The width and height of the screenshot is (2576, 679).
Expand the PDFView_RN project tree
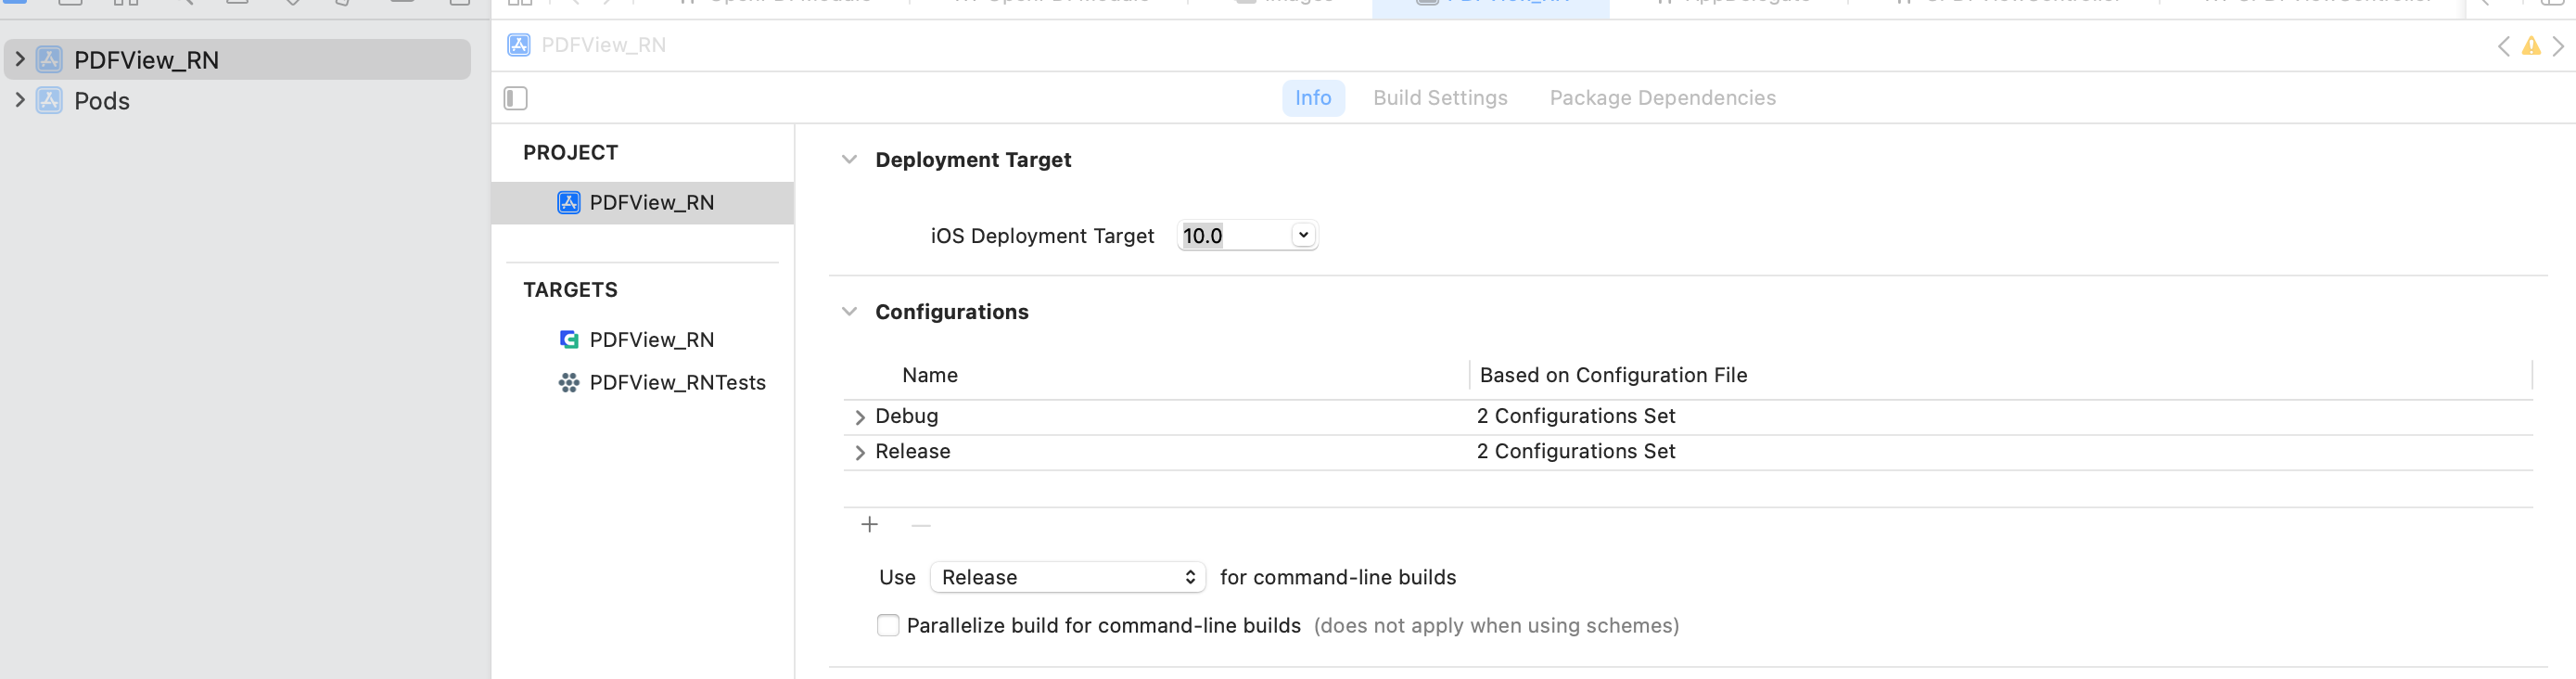point(19,60)
